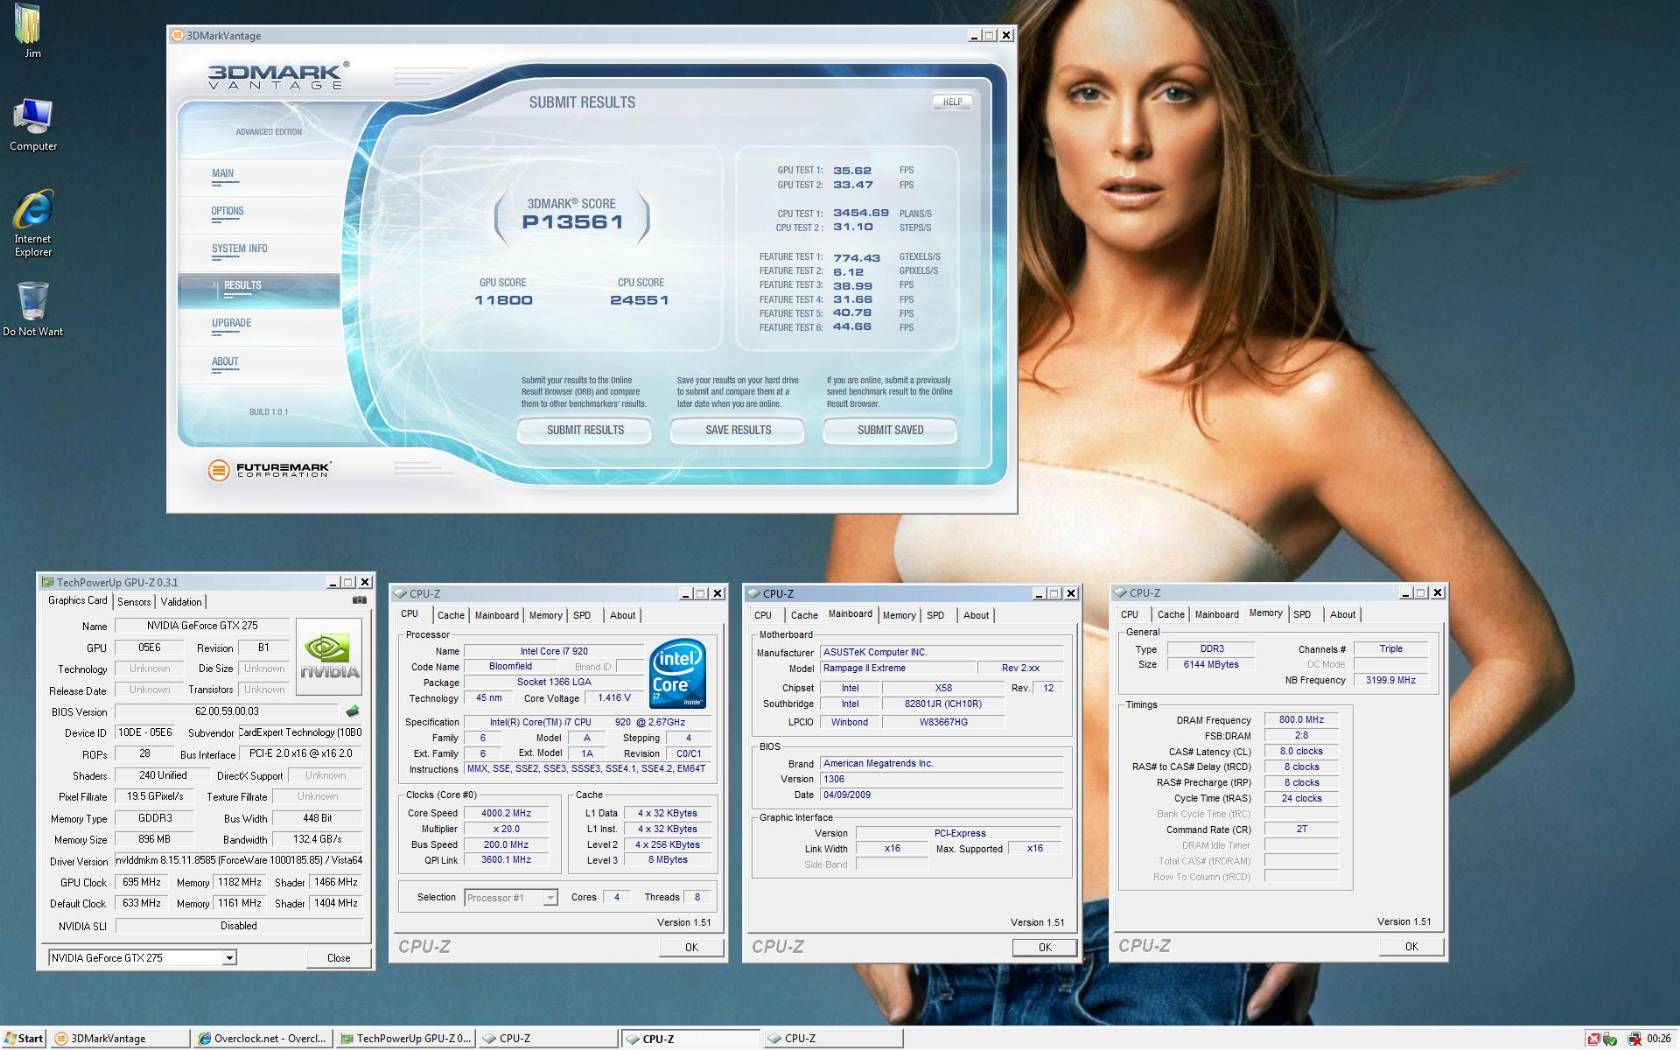
Task: Click the BIOS version save icon in GPU-Z
Action: 352,711
